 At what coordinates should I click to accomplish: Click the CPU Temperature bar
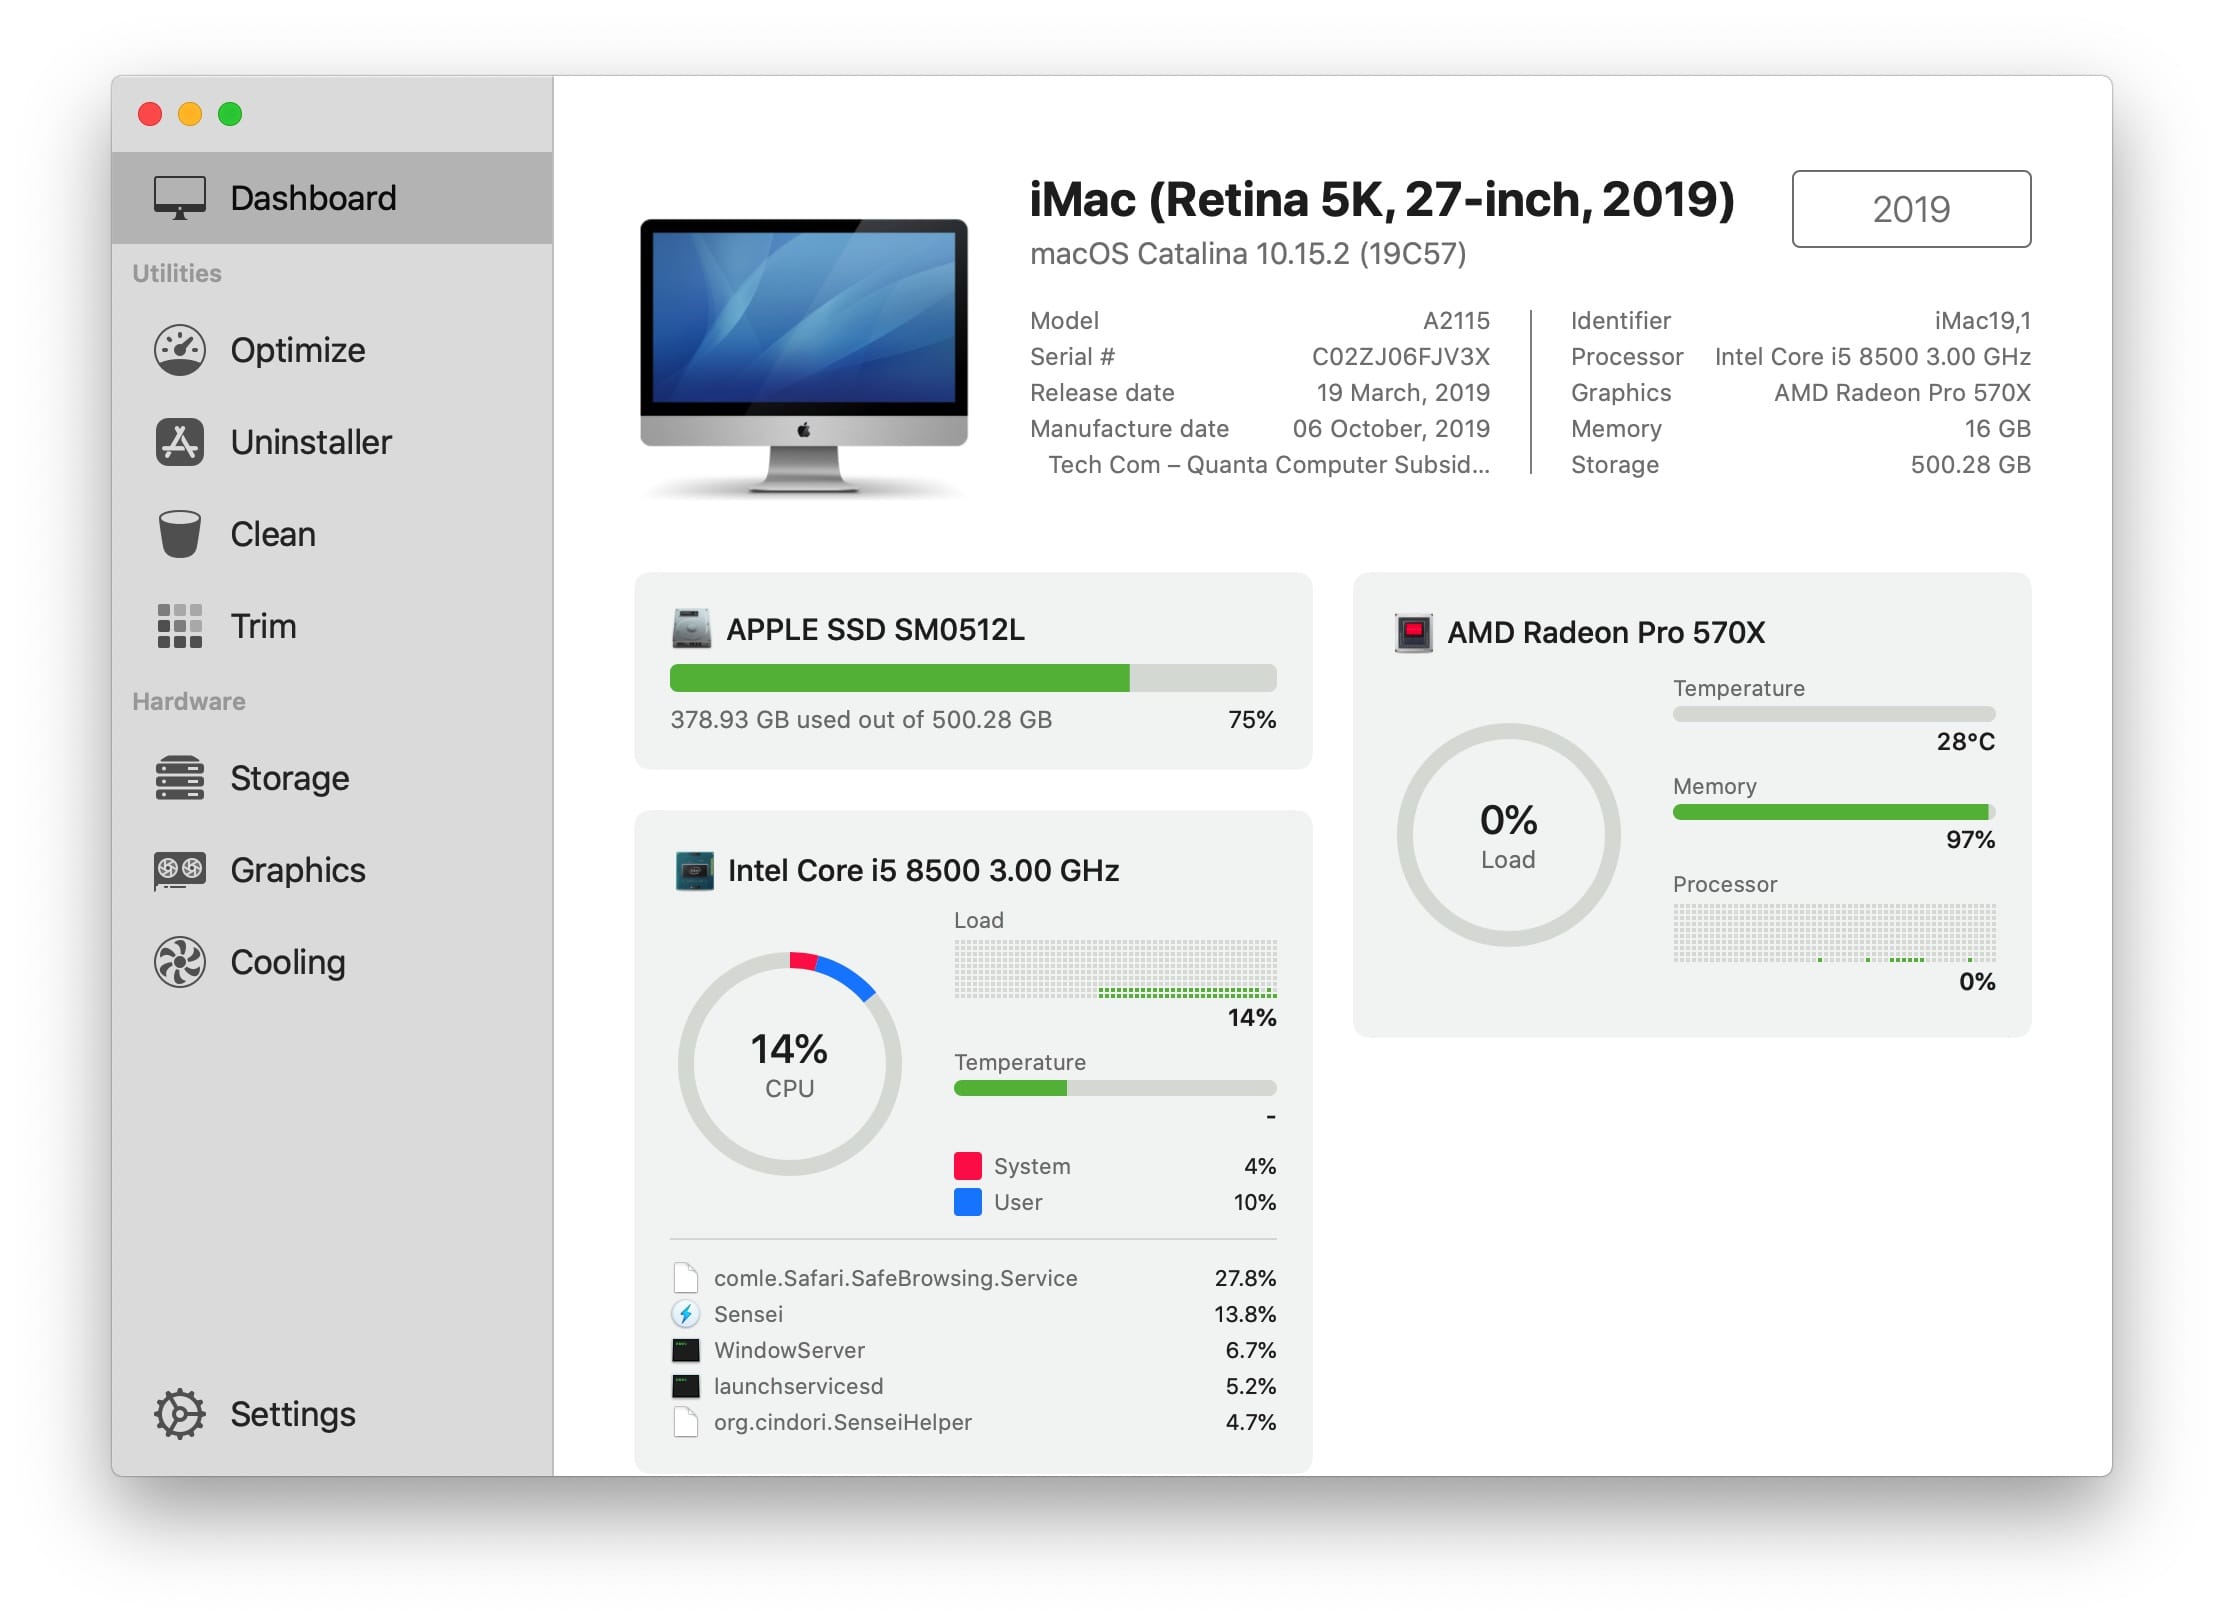[1115, 1088]
